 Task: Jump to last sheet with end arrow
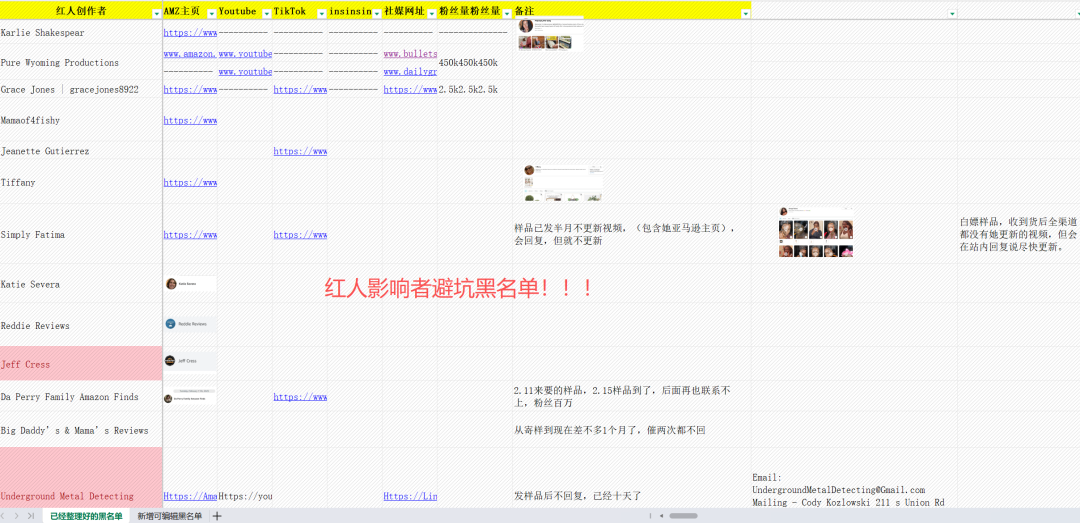point(31,516)
